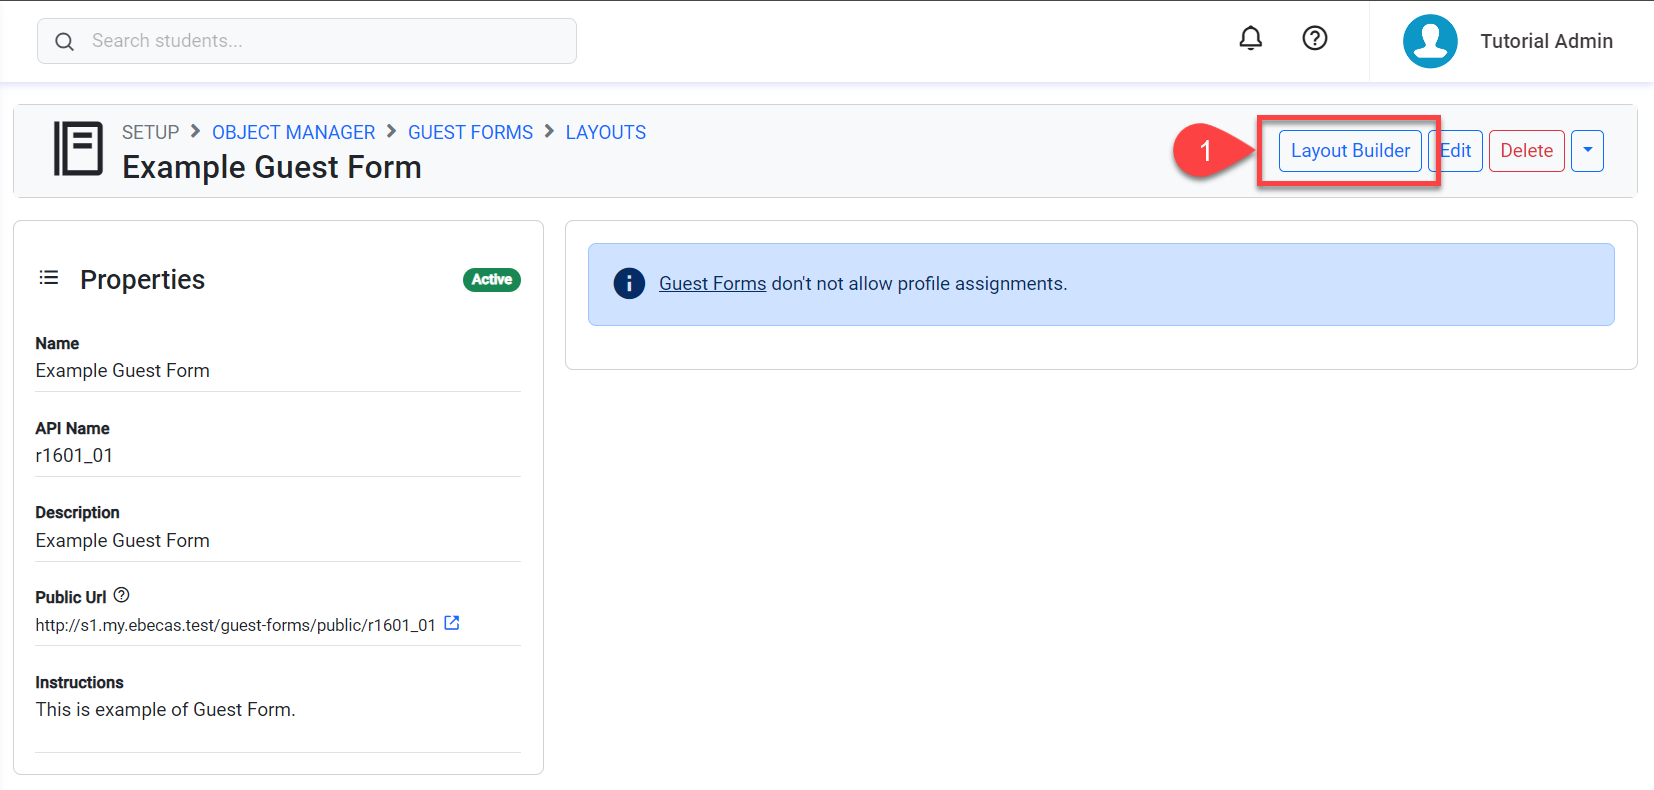Follow the Guest Forms link in notice

(712, 284)
